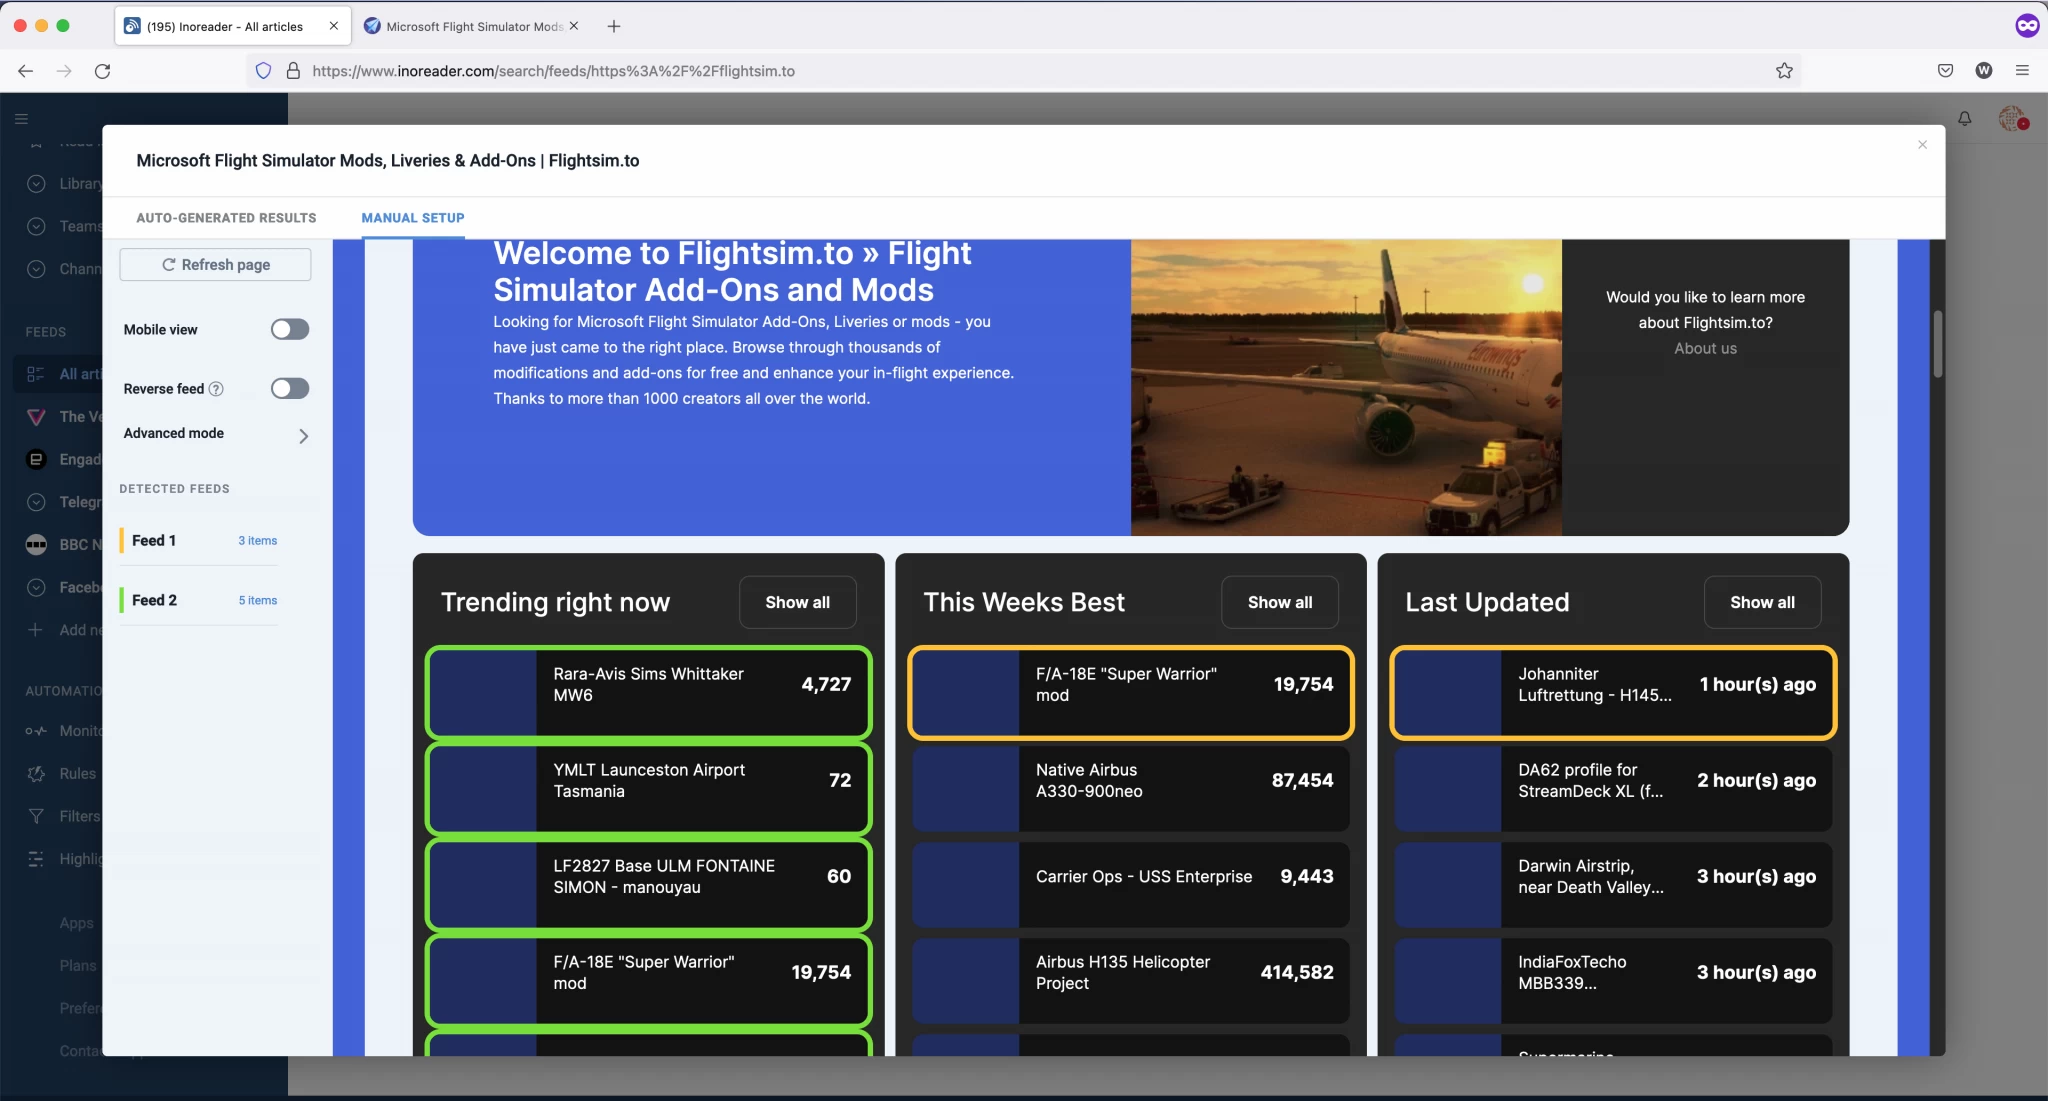Expand the Channels section
This screenshot has width=2048, height=1101.
[36, 269]
